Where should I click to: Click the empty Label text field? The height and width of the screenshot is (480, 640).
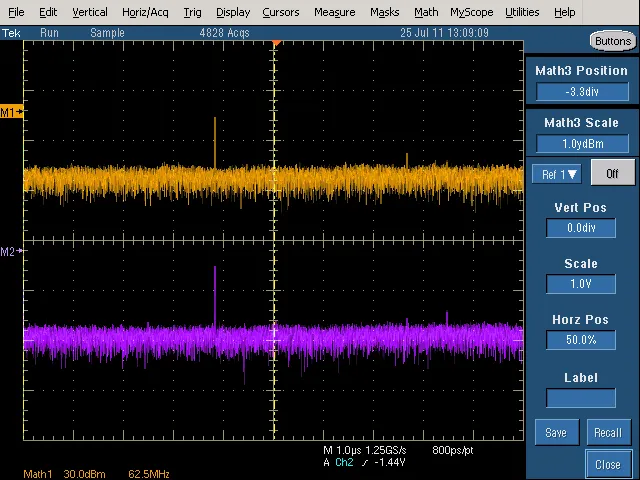coord(581,398)
